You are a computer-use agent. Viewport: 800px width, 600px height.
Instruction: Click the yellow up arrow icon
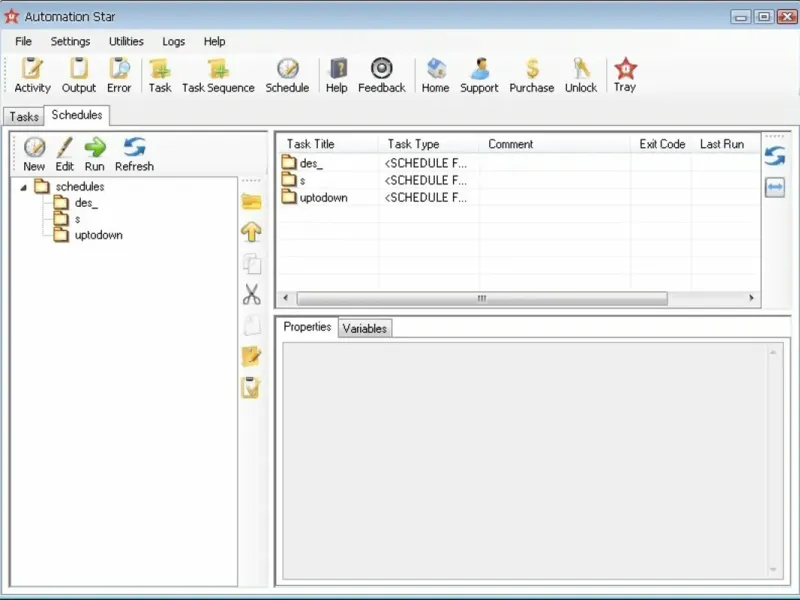252,232
